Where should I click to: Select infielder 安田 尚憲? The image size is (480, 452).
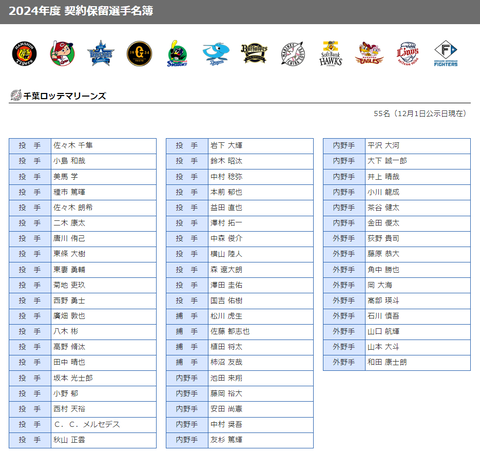click(227, 409)
